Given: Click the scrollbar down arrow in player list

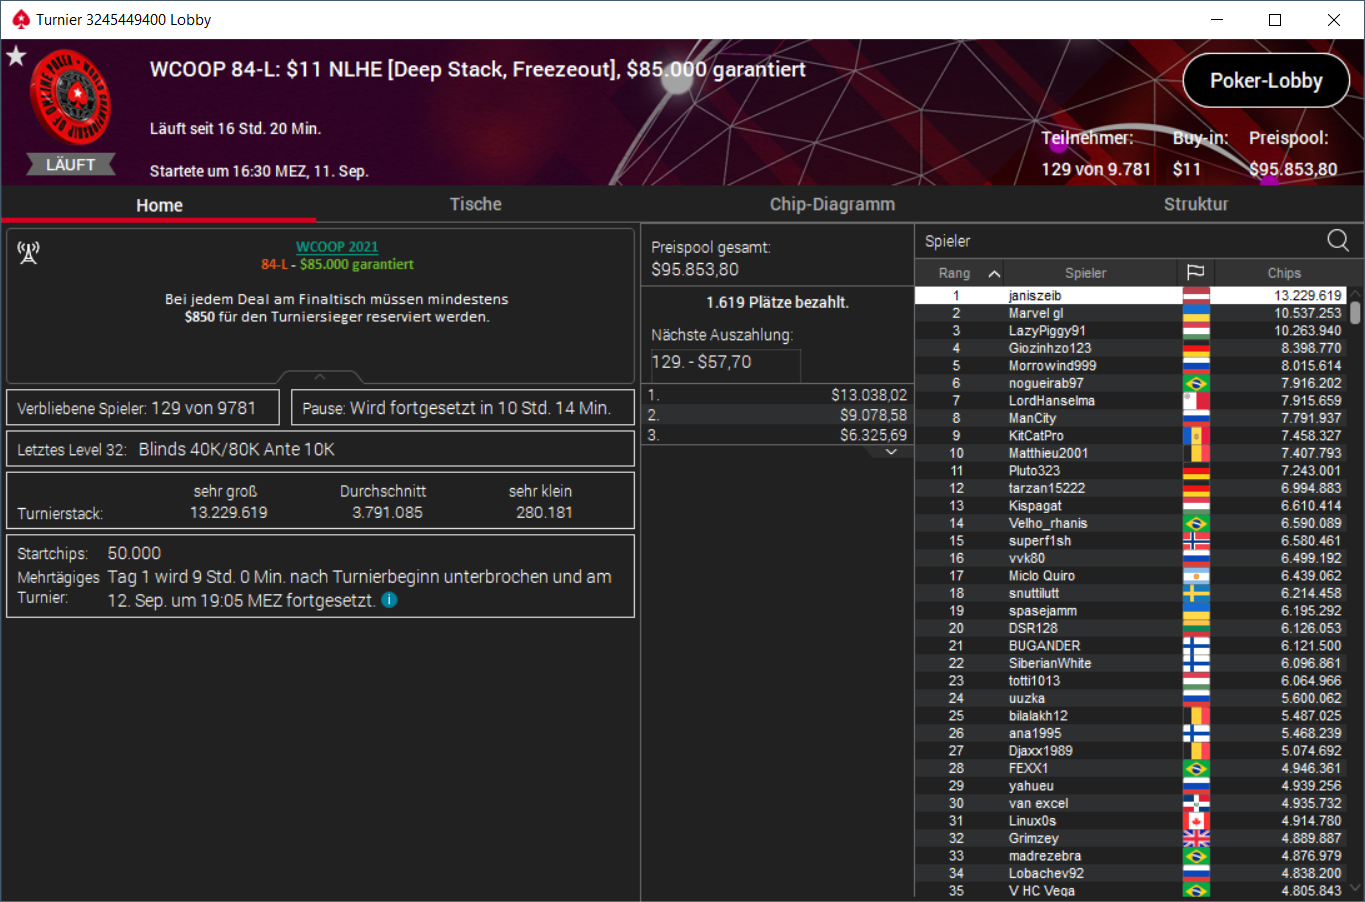Looking at the screenshot, I should [1355, 888].
